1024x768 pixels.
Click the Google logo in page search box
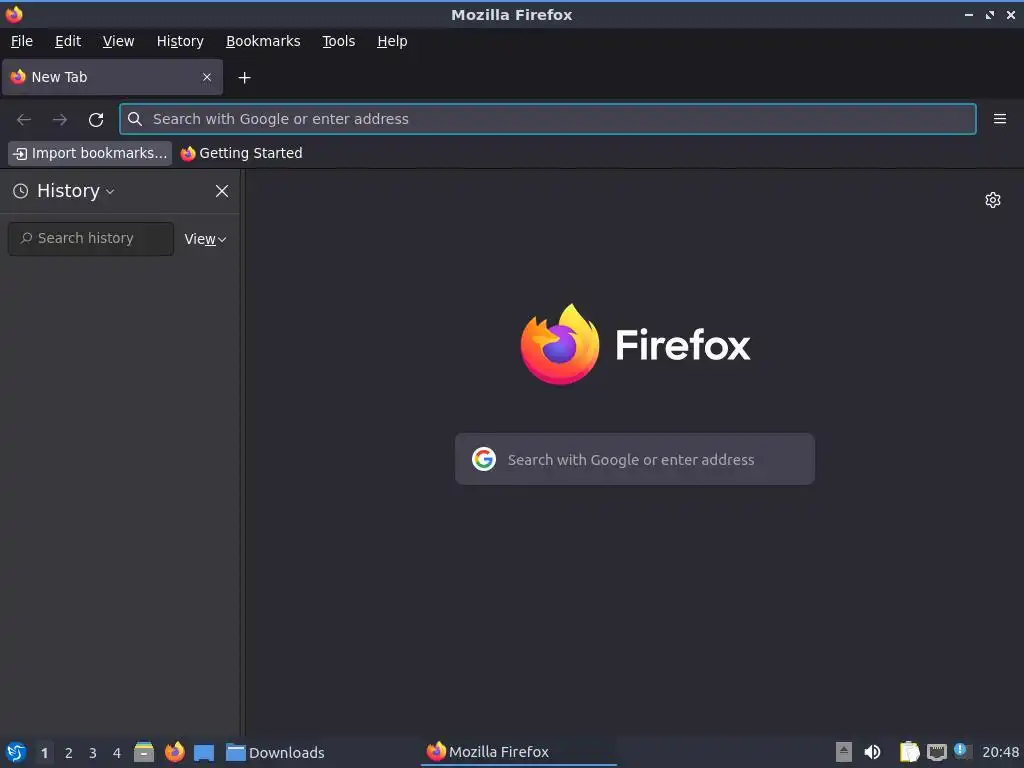click(x=484, y=459)
